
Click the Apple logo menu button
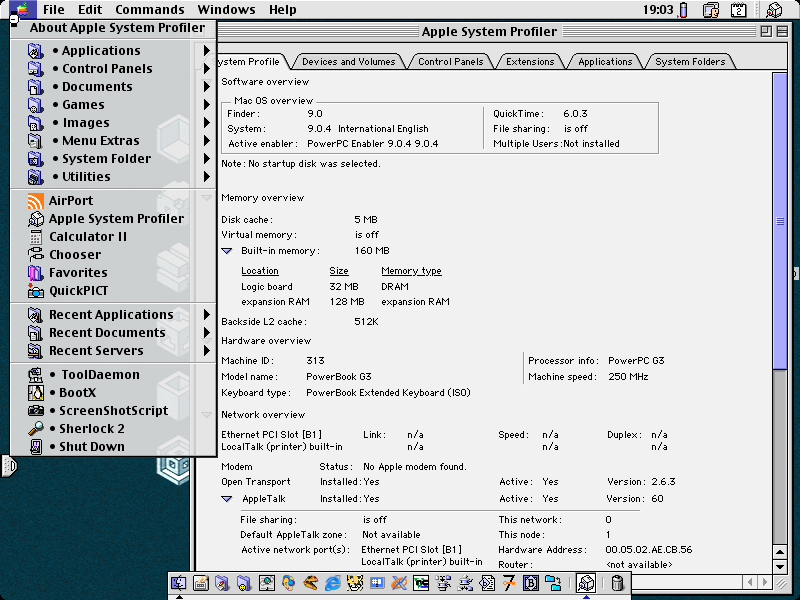pyautogui.click(x=22, y=10)
